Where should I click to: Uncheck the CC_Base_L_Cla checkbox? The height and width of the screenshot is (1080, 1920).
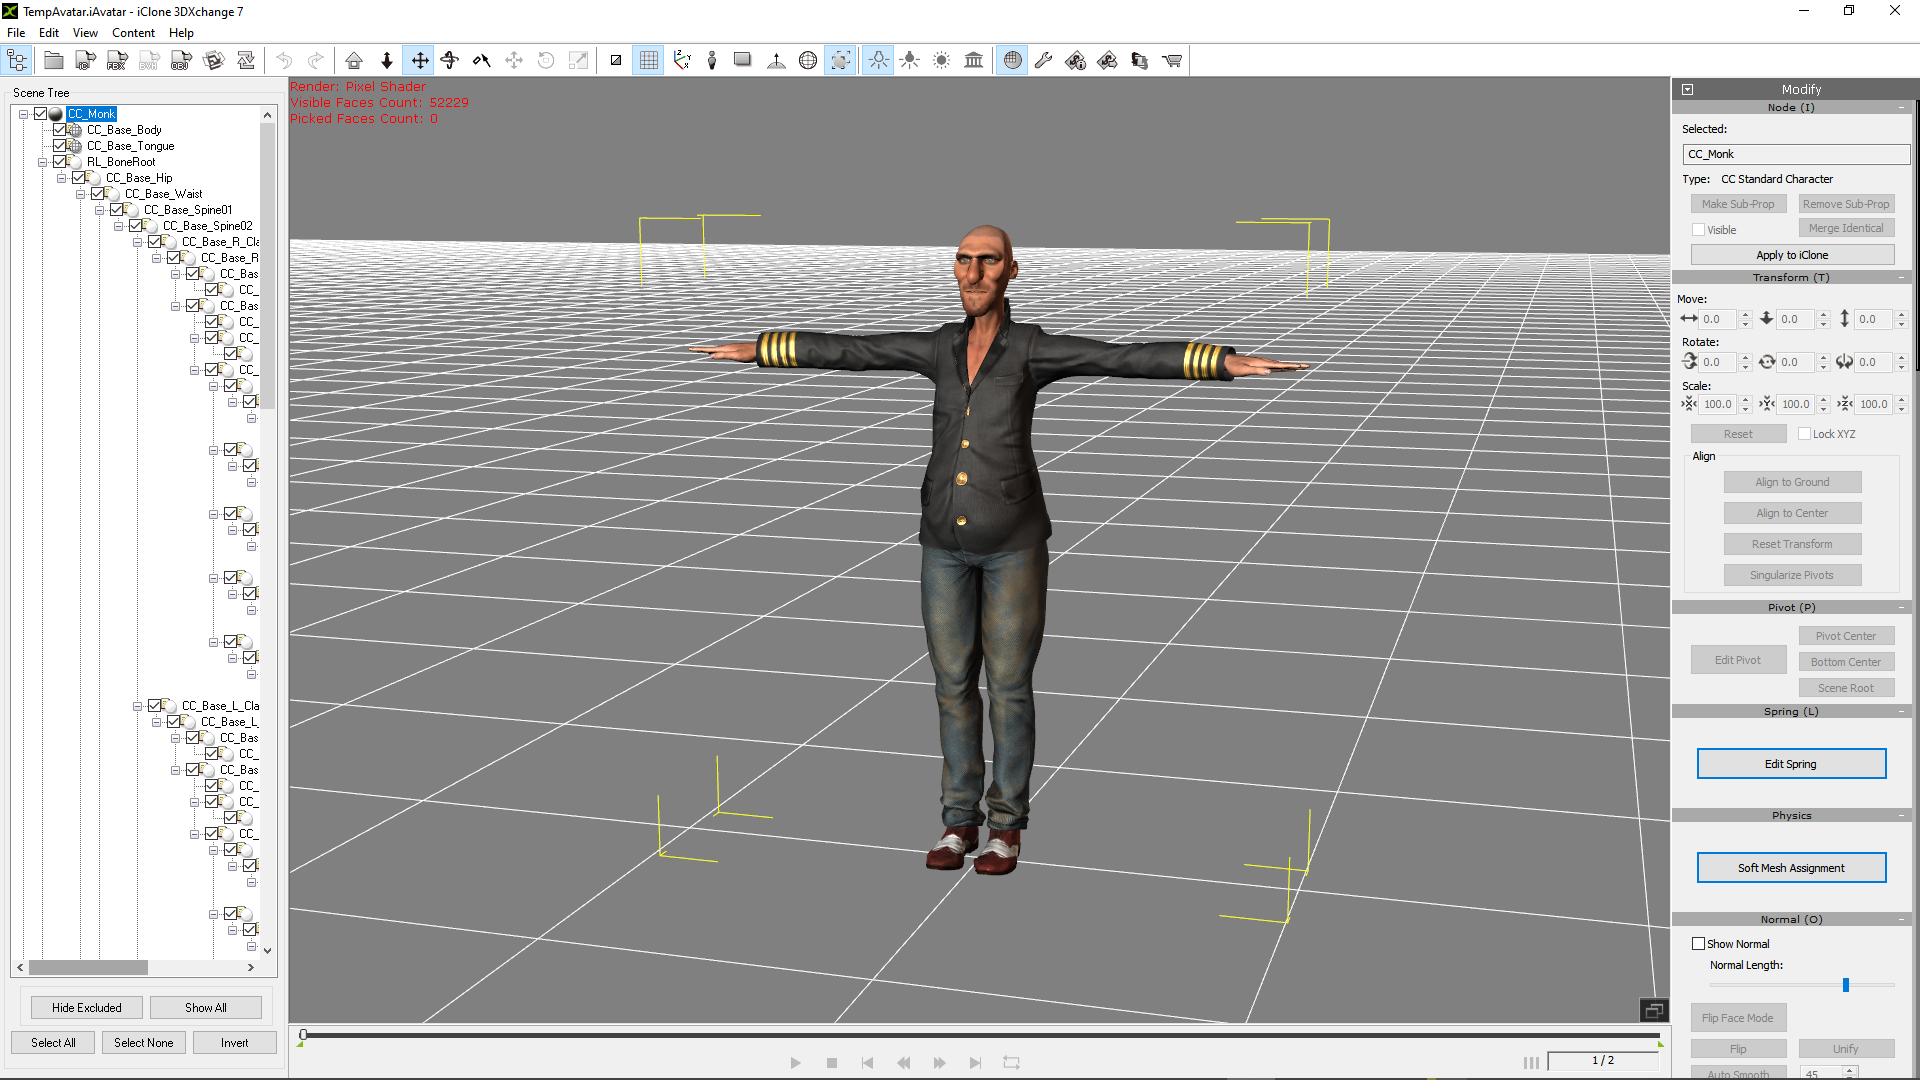tap(155, 706)
